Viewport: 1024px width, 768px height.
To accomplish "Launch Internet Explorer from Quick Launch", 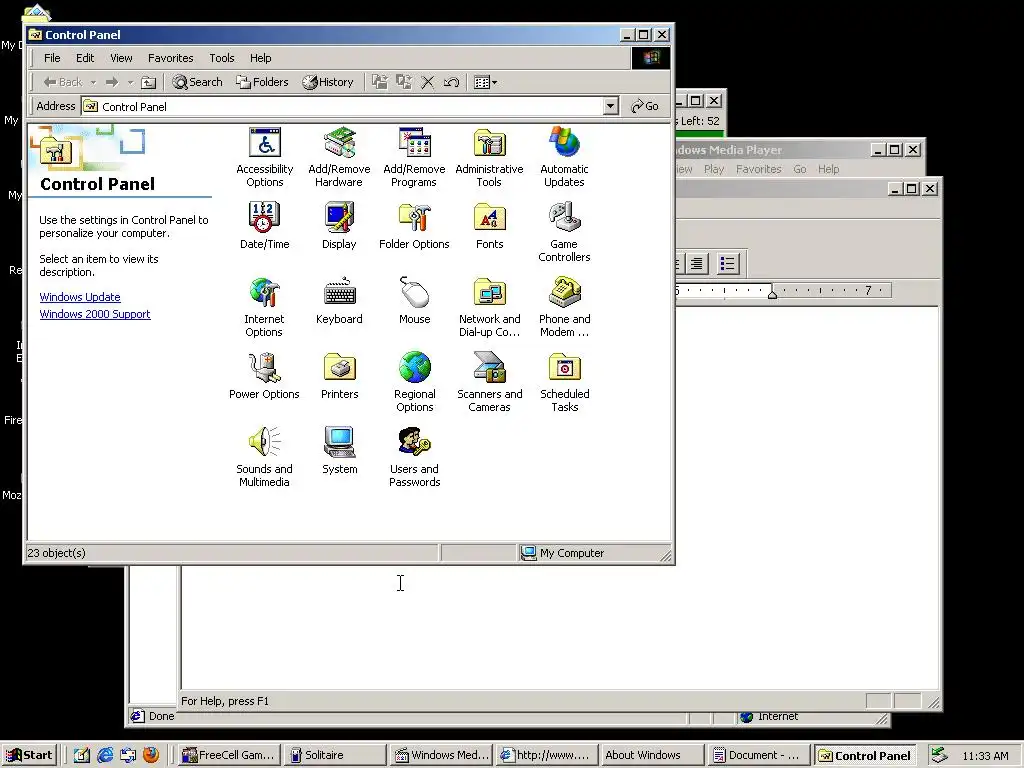I will tap(104, 755).
